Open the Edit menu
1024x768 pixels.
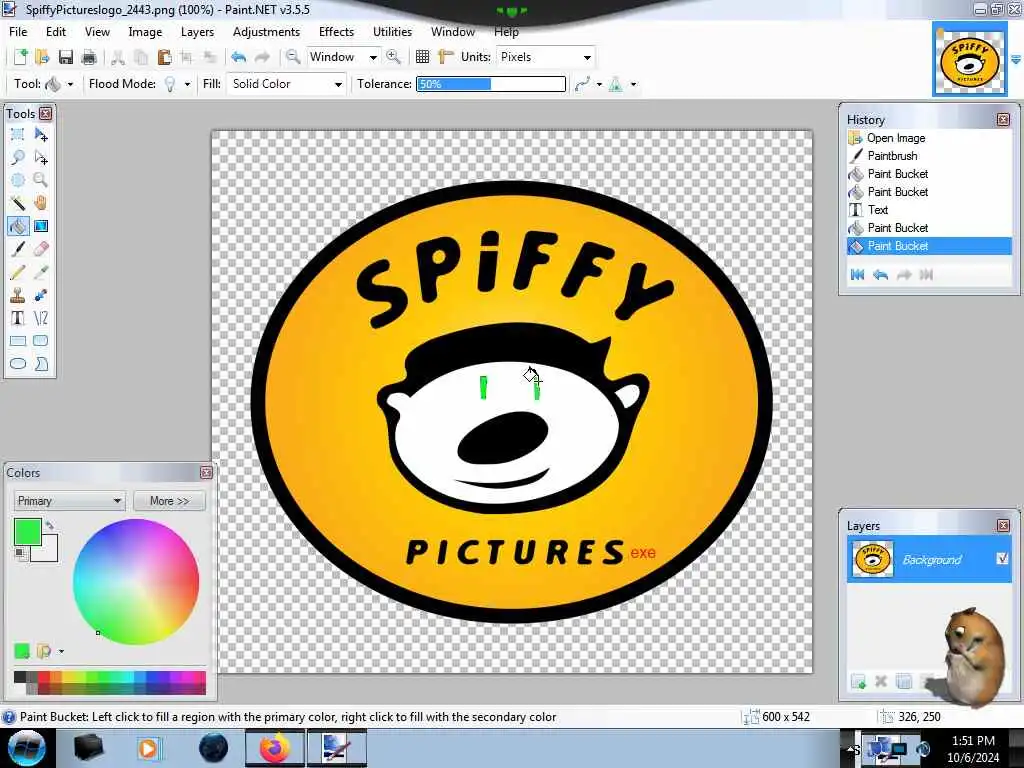pos(56,31)
